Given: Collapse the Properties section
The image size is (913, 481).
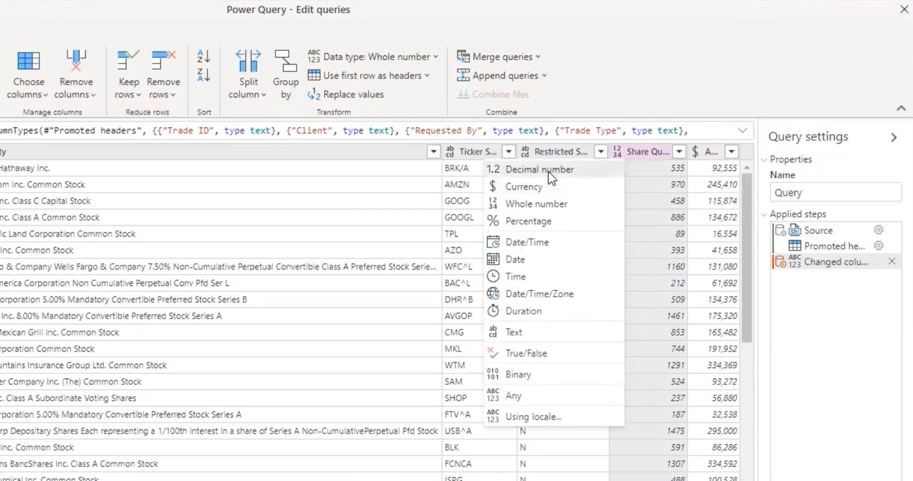Looking at the screenshot, I should pyautogui.click(x=765, y=160).
